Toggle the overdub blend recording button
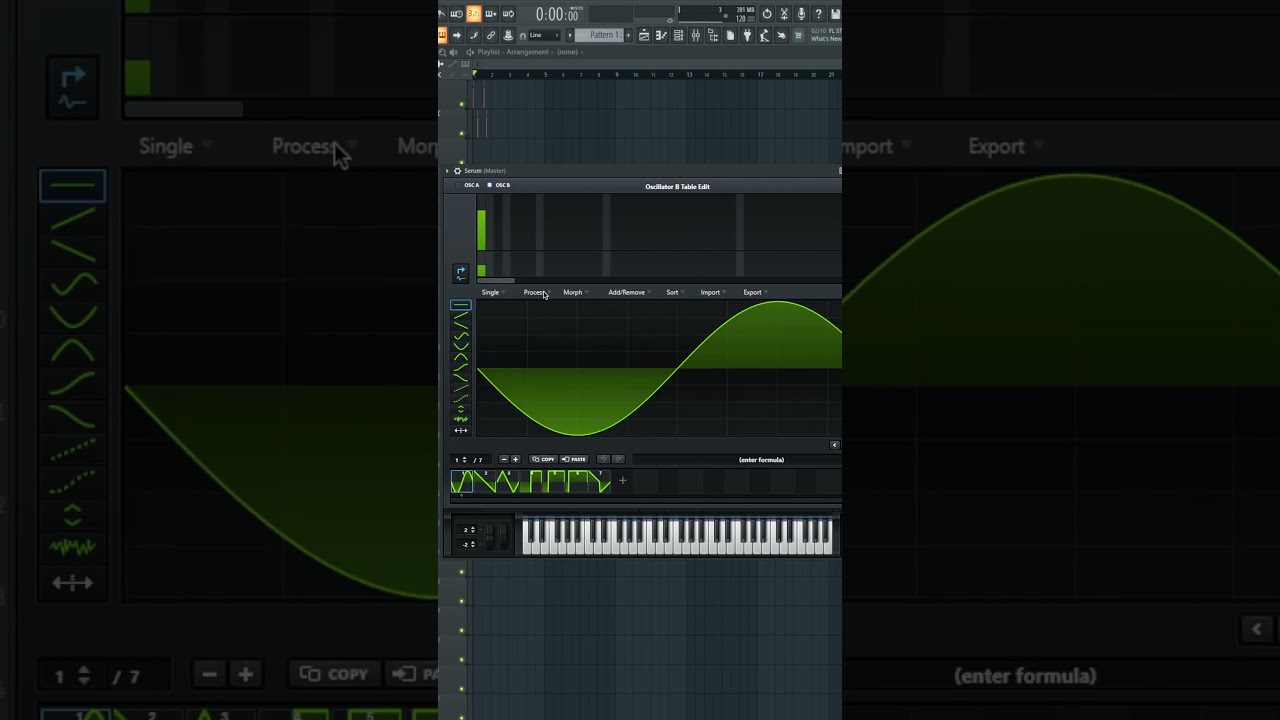1280x720 pixels. (x=491, y=14)
